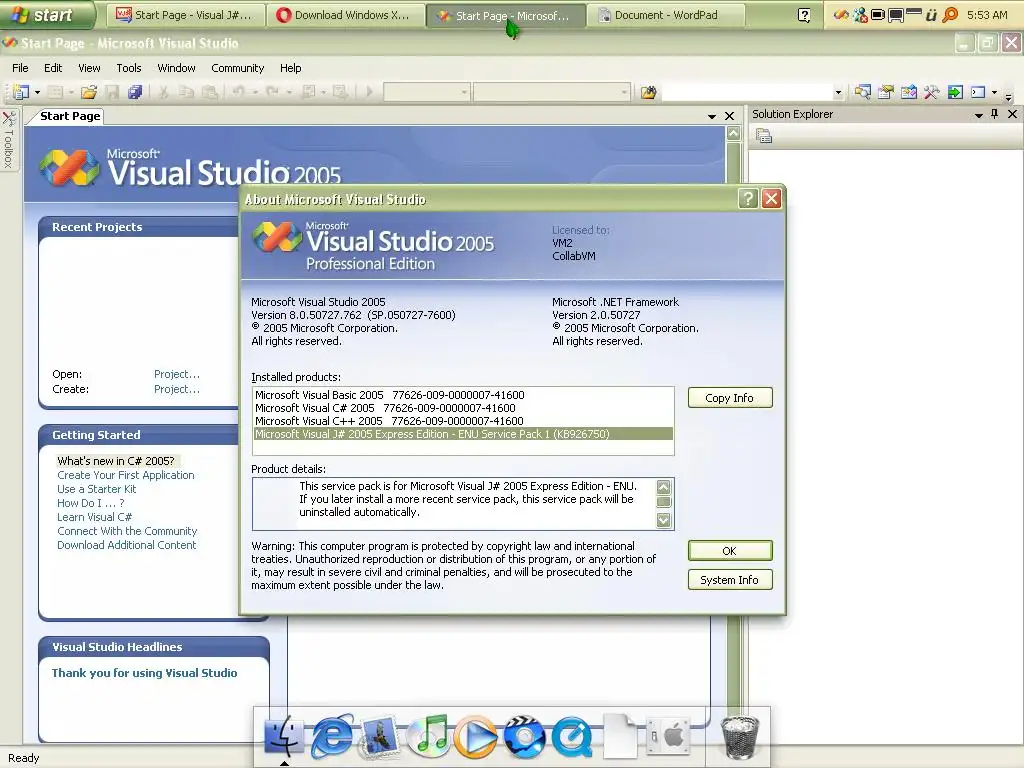This screenshot has width=1024, height=768.
Task: Click the dialog help question-mark button
Action: [748, 199]
